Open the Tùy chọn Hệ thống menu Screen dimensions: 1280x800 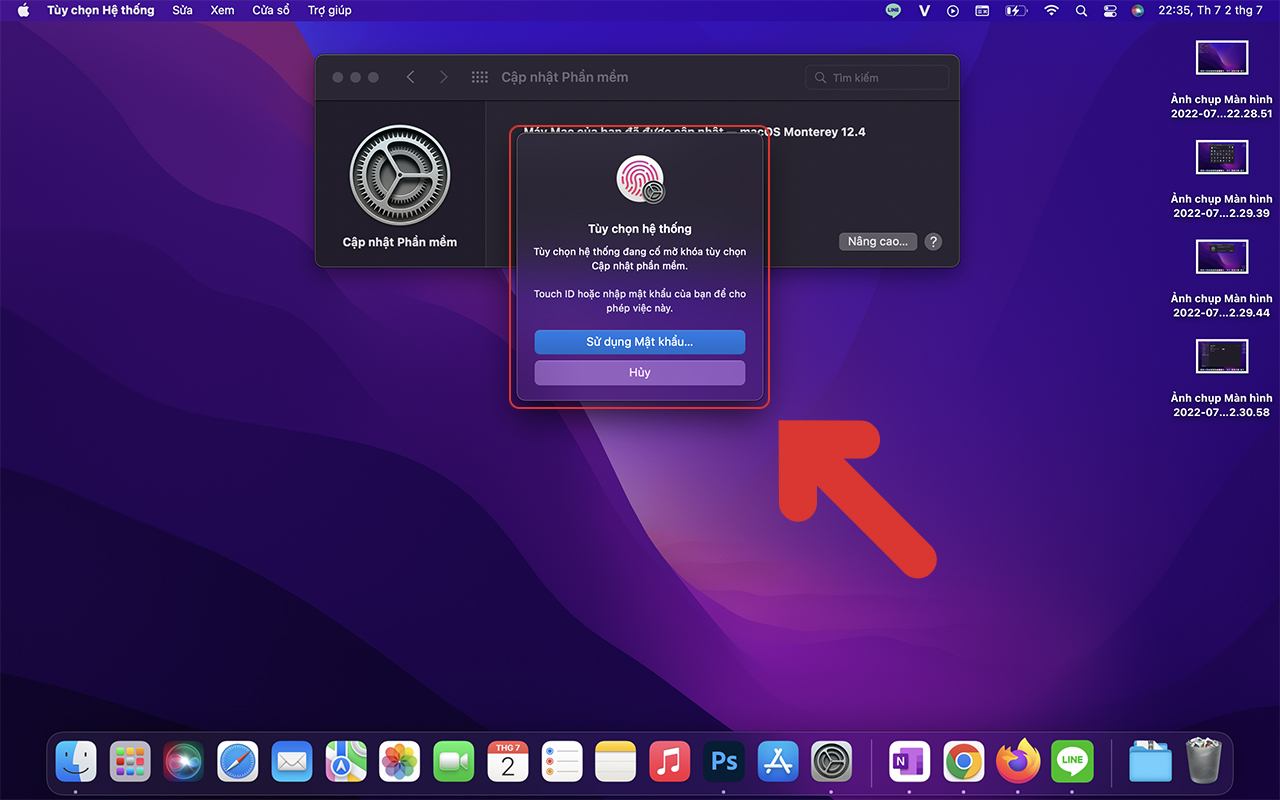[x=101, y=10]
